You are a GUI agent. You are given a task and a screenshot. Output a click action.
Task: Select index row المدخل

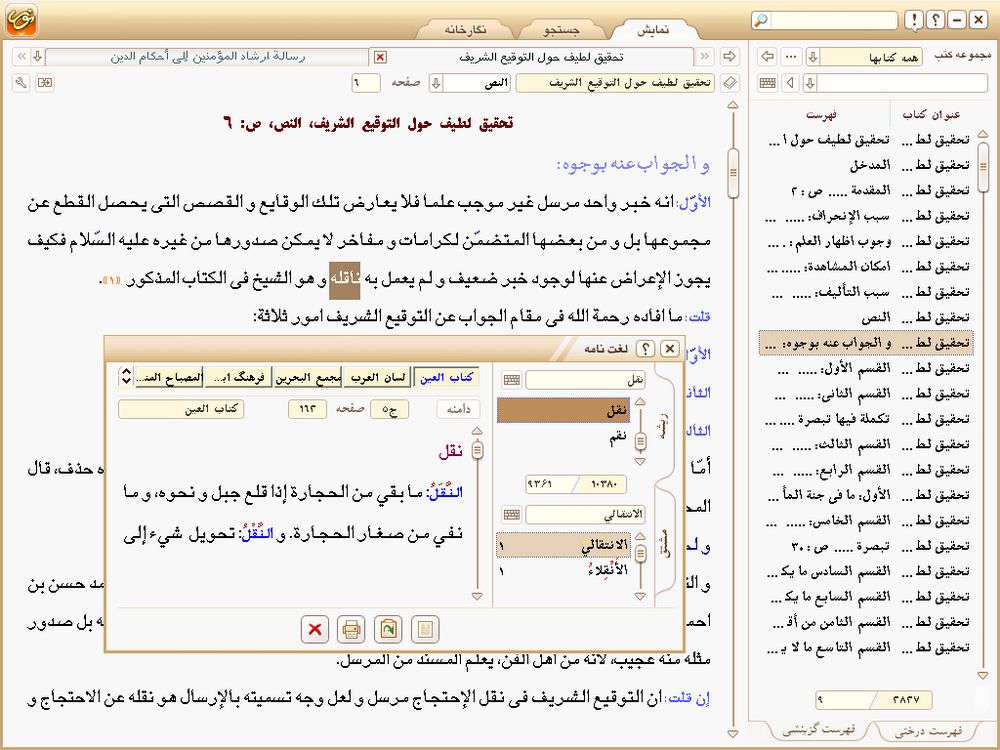tap(866, 165)
